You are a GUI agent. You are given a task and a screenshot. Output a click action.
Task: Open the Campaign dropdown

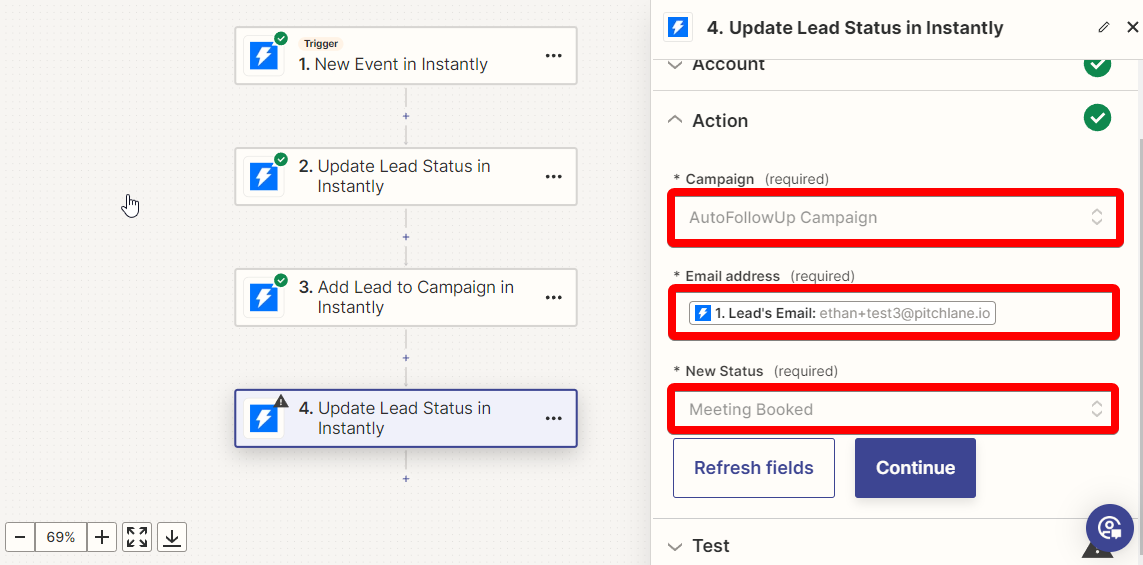pyautogui.click(x=895, y=217)
